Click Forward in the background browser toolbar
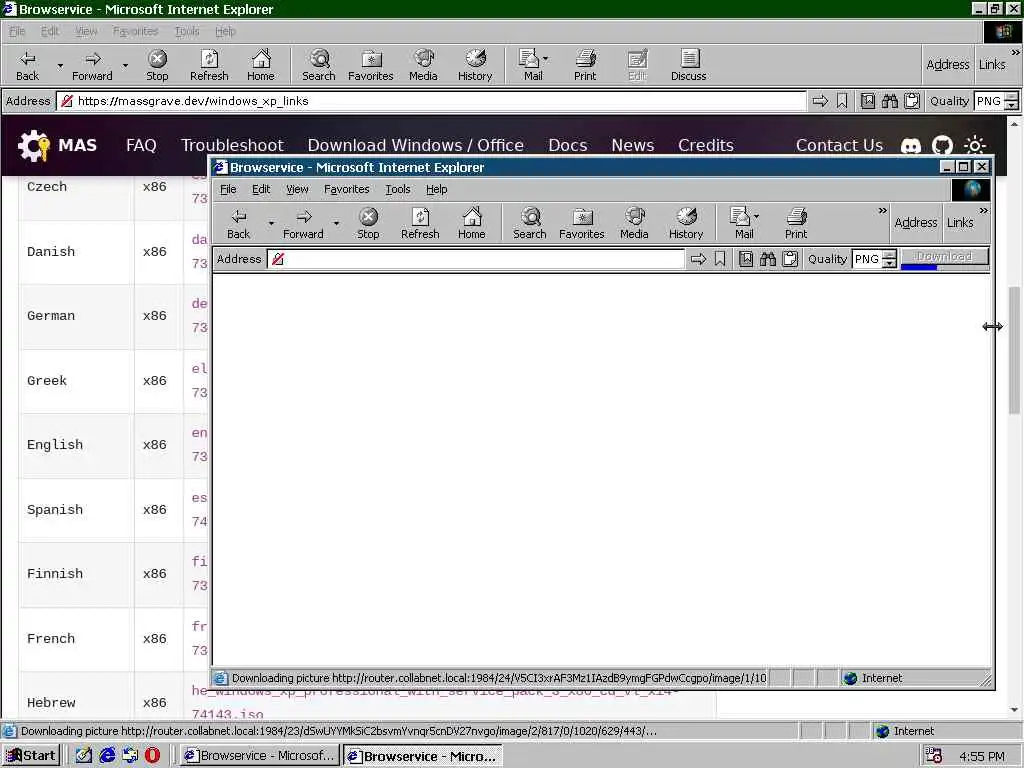Viewport: 1024px width, 768px height. [x=92, y=65]
